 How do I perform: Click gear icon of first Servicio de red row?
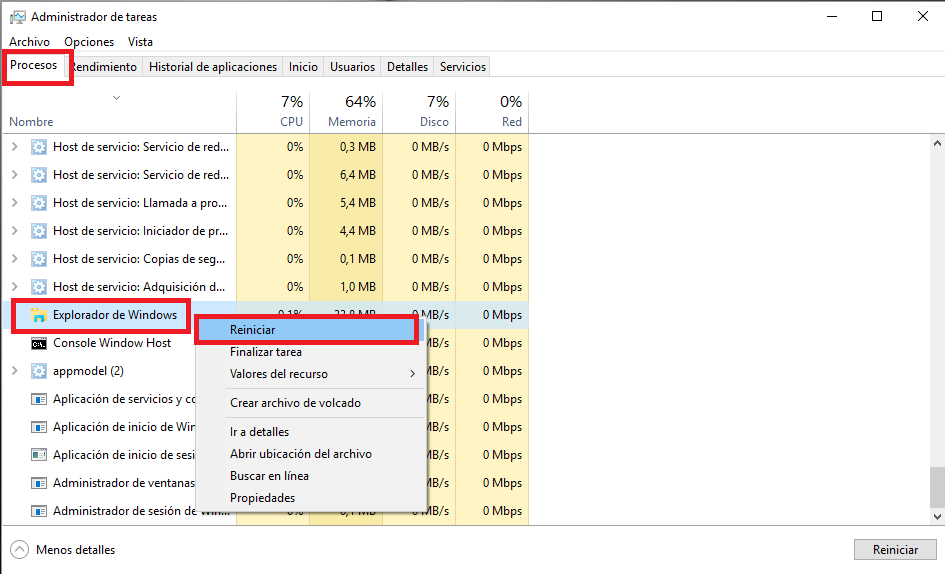tap(39, 147)
